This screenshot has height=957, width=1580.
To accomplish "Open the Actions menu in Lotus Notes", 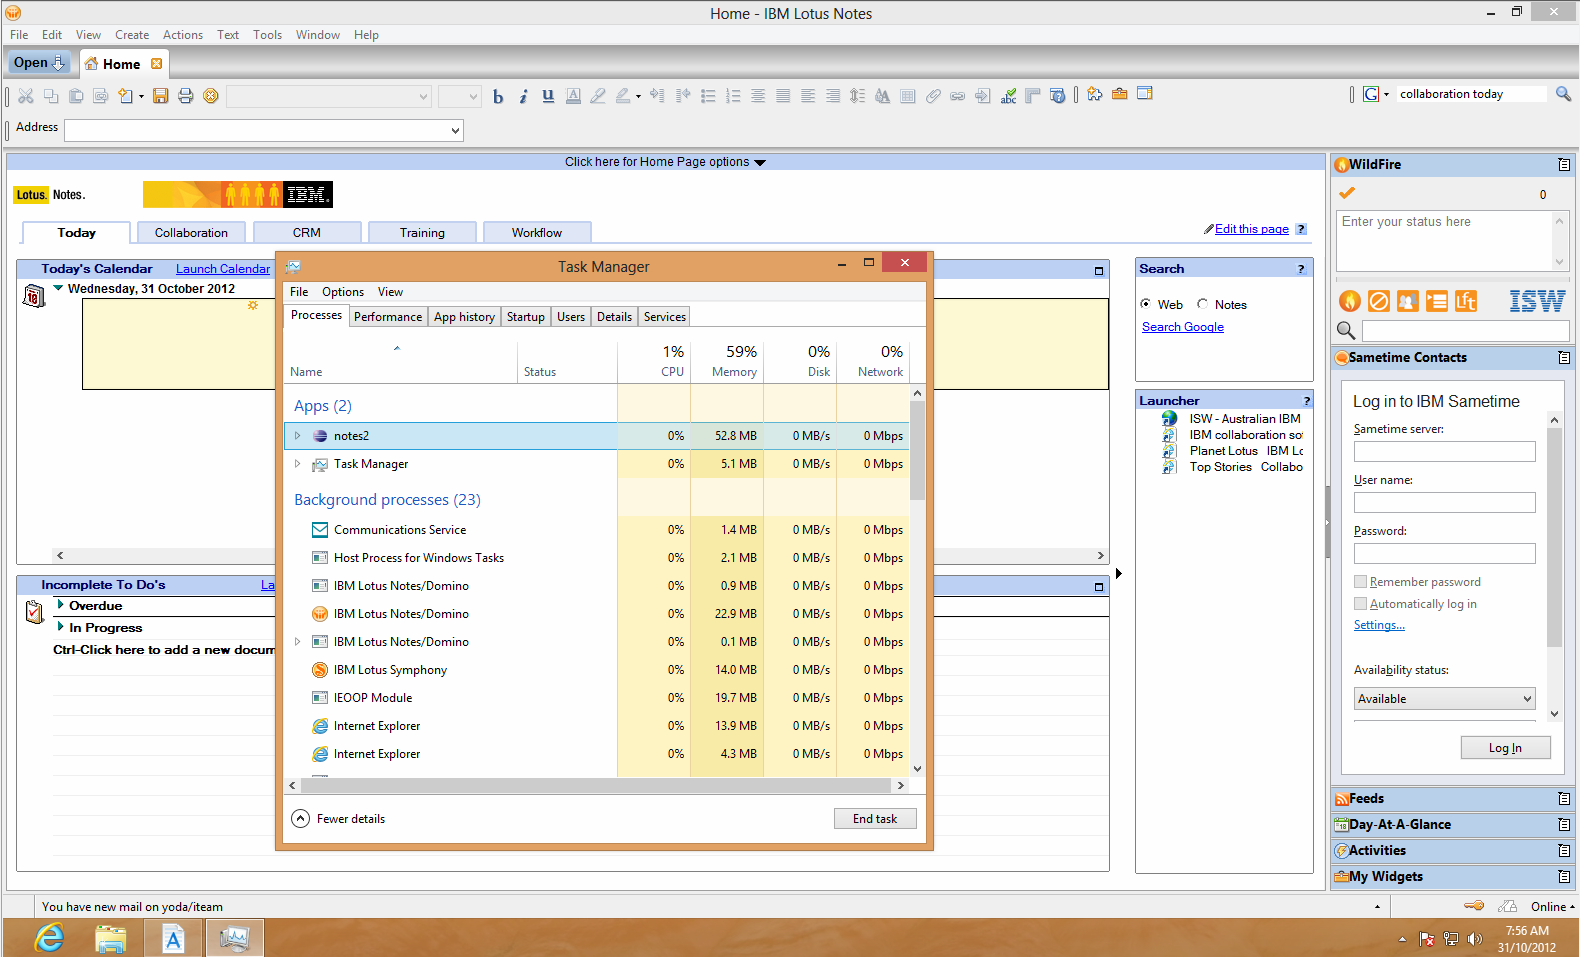I will [x=183, y=35].
